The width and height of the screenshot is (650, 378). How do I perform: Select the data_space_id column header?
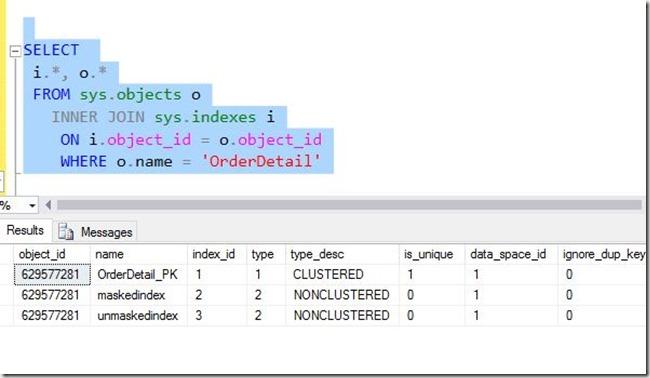click(x=511, y=254)
